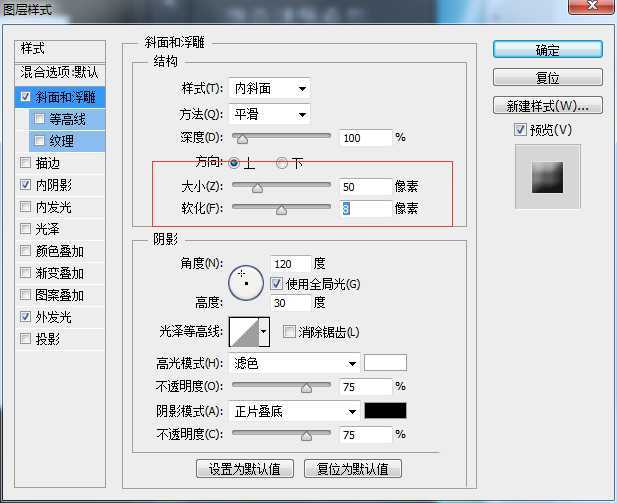
Task: Enable the 描边 checkbox
Action: pyautogui.click(x=25, y=162)
